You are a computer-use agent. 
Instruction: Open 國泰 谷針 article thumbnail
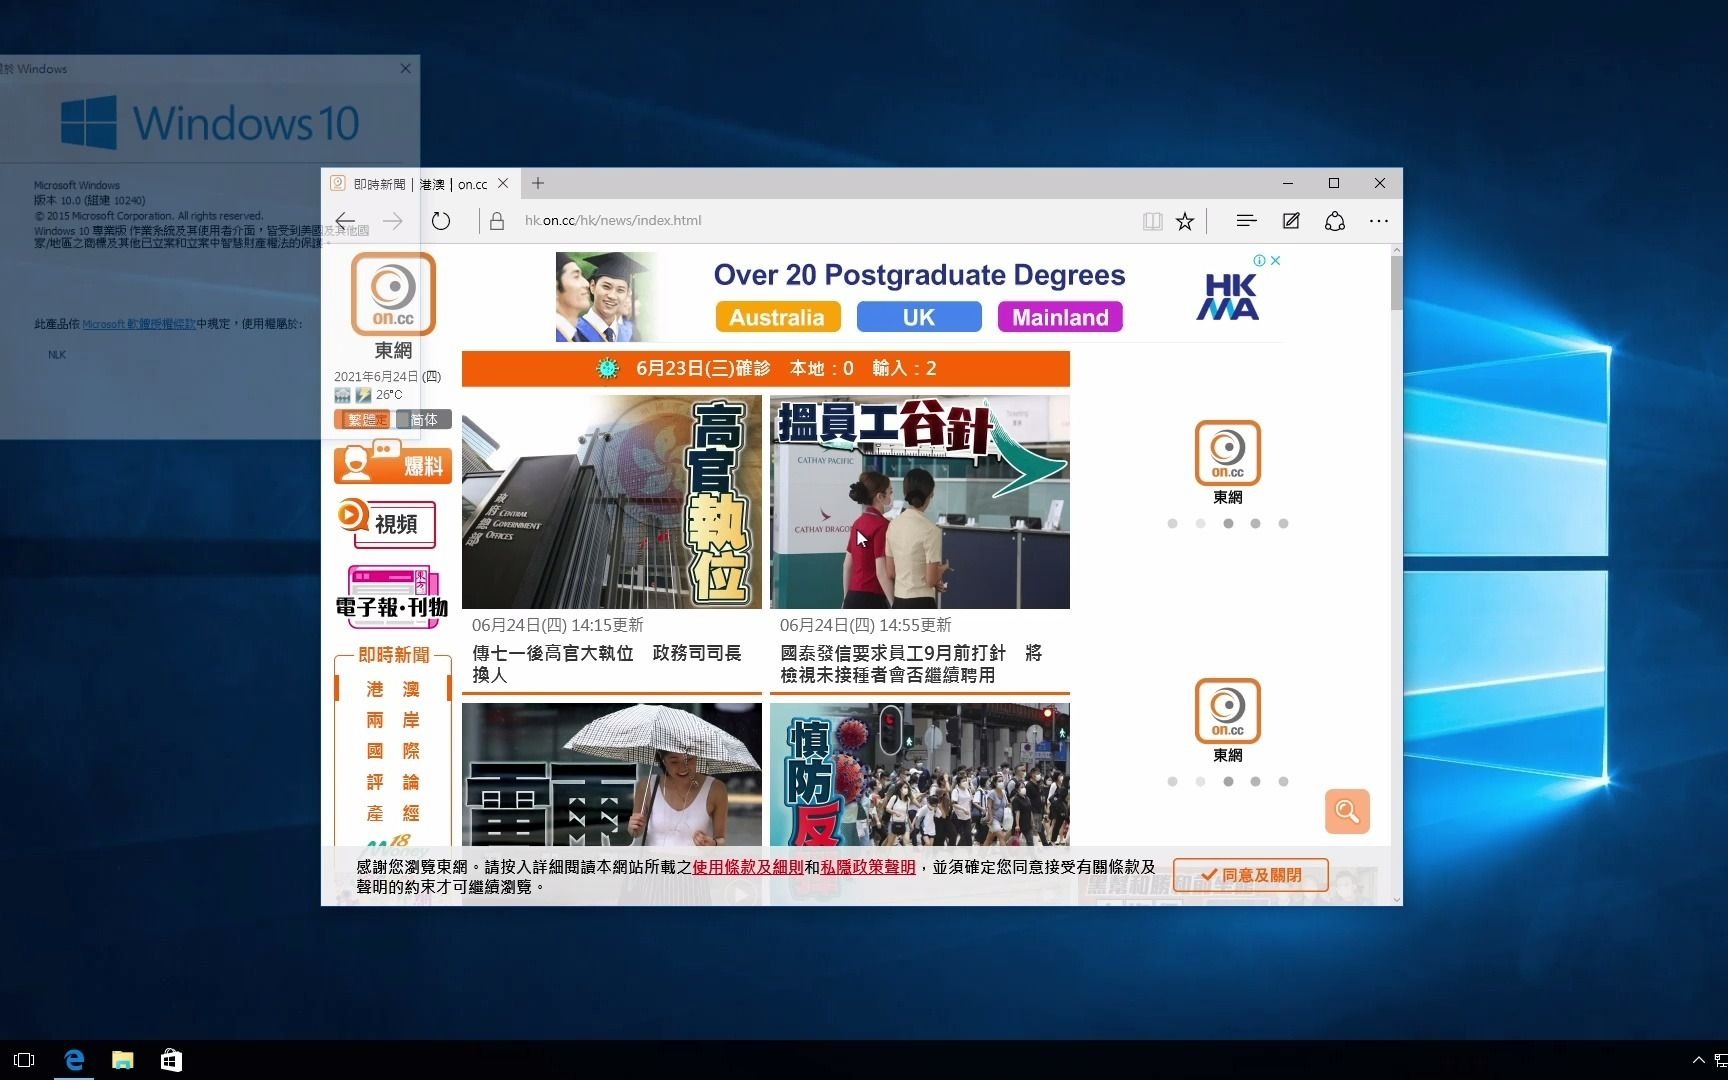[x=920, y=502]
